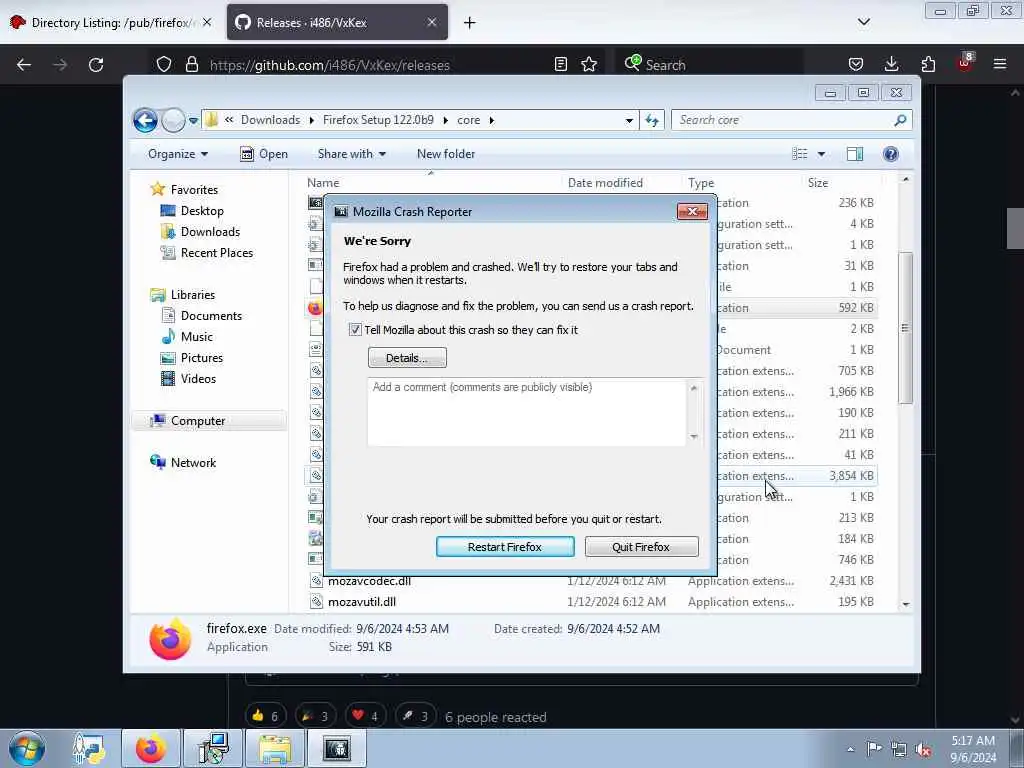This screenshot has width=1024, height=768.
Task: Click the Explorer file list scroll-down arrow
Action: click(906, 604)
